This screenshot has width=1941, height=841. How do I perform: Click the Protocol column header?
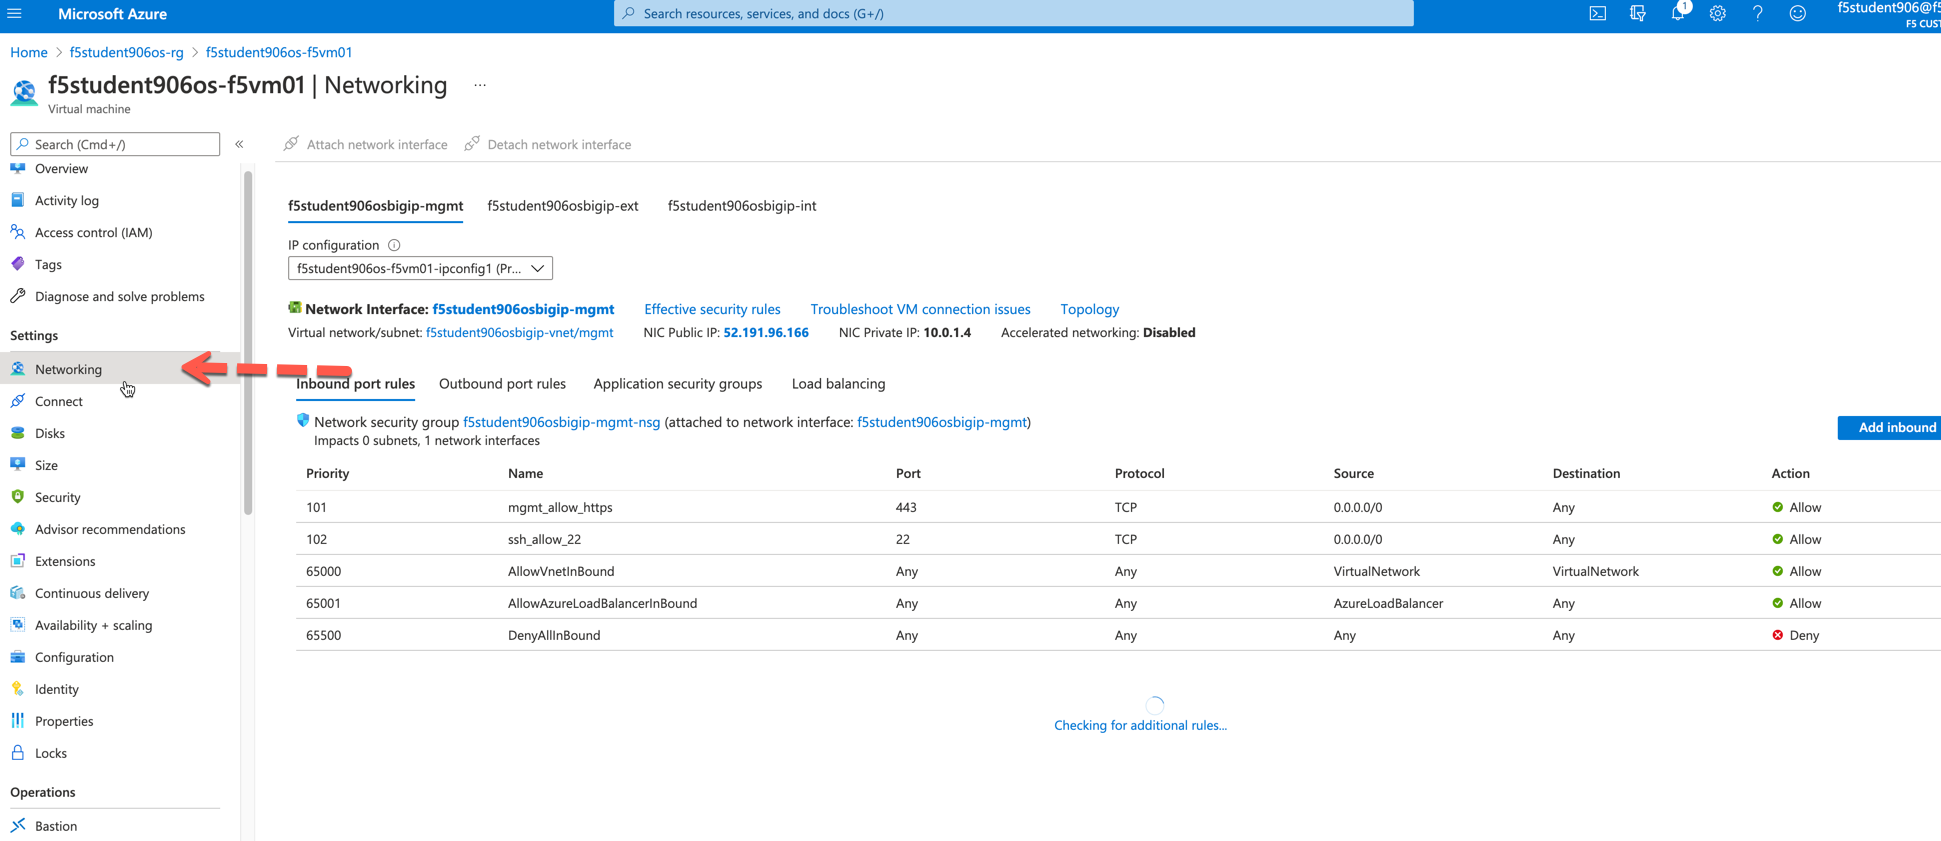pyautogui.click(x=1140, y=474)
